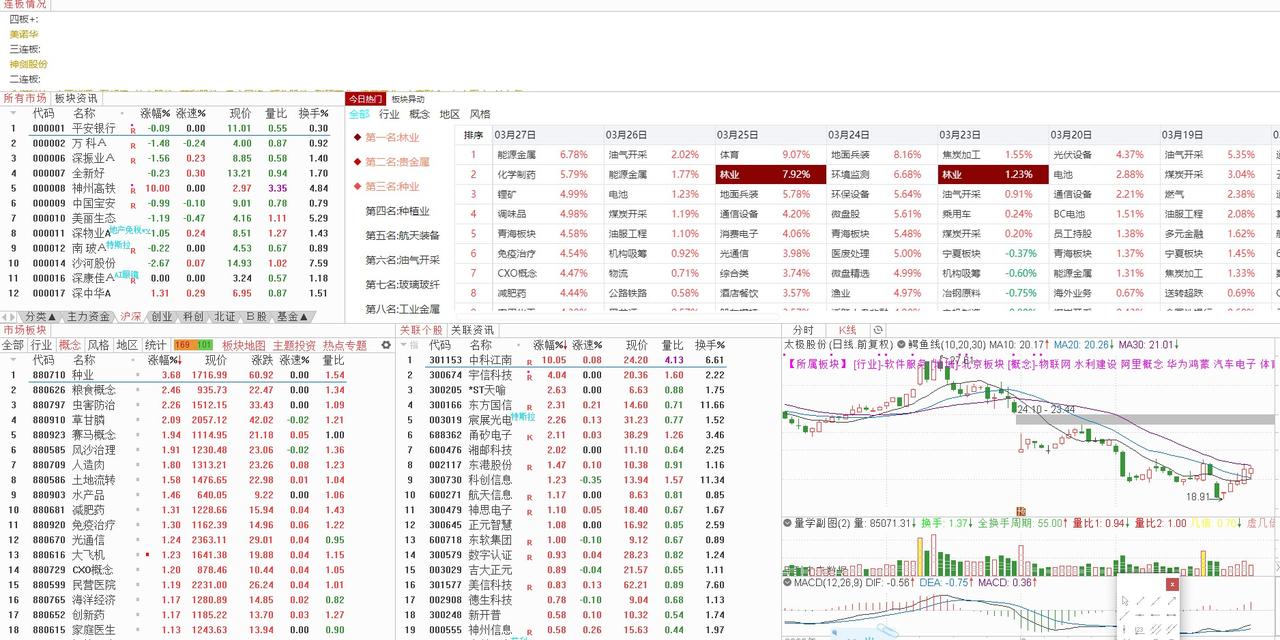The height and width of the screenshot is (640, 1280).
Task: Open market block settings gear icon
Action: click(x=387, y=345)
